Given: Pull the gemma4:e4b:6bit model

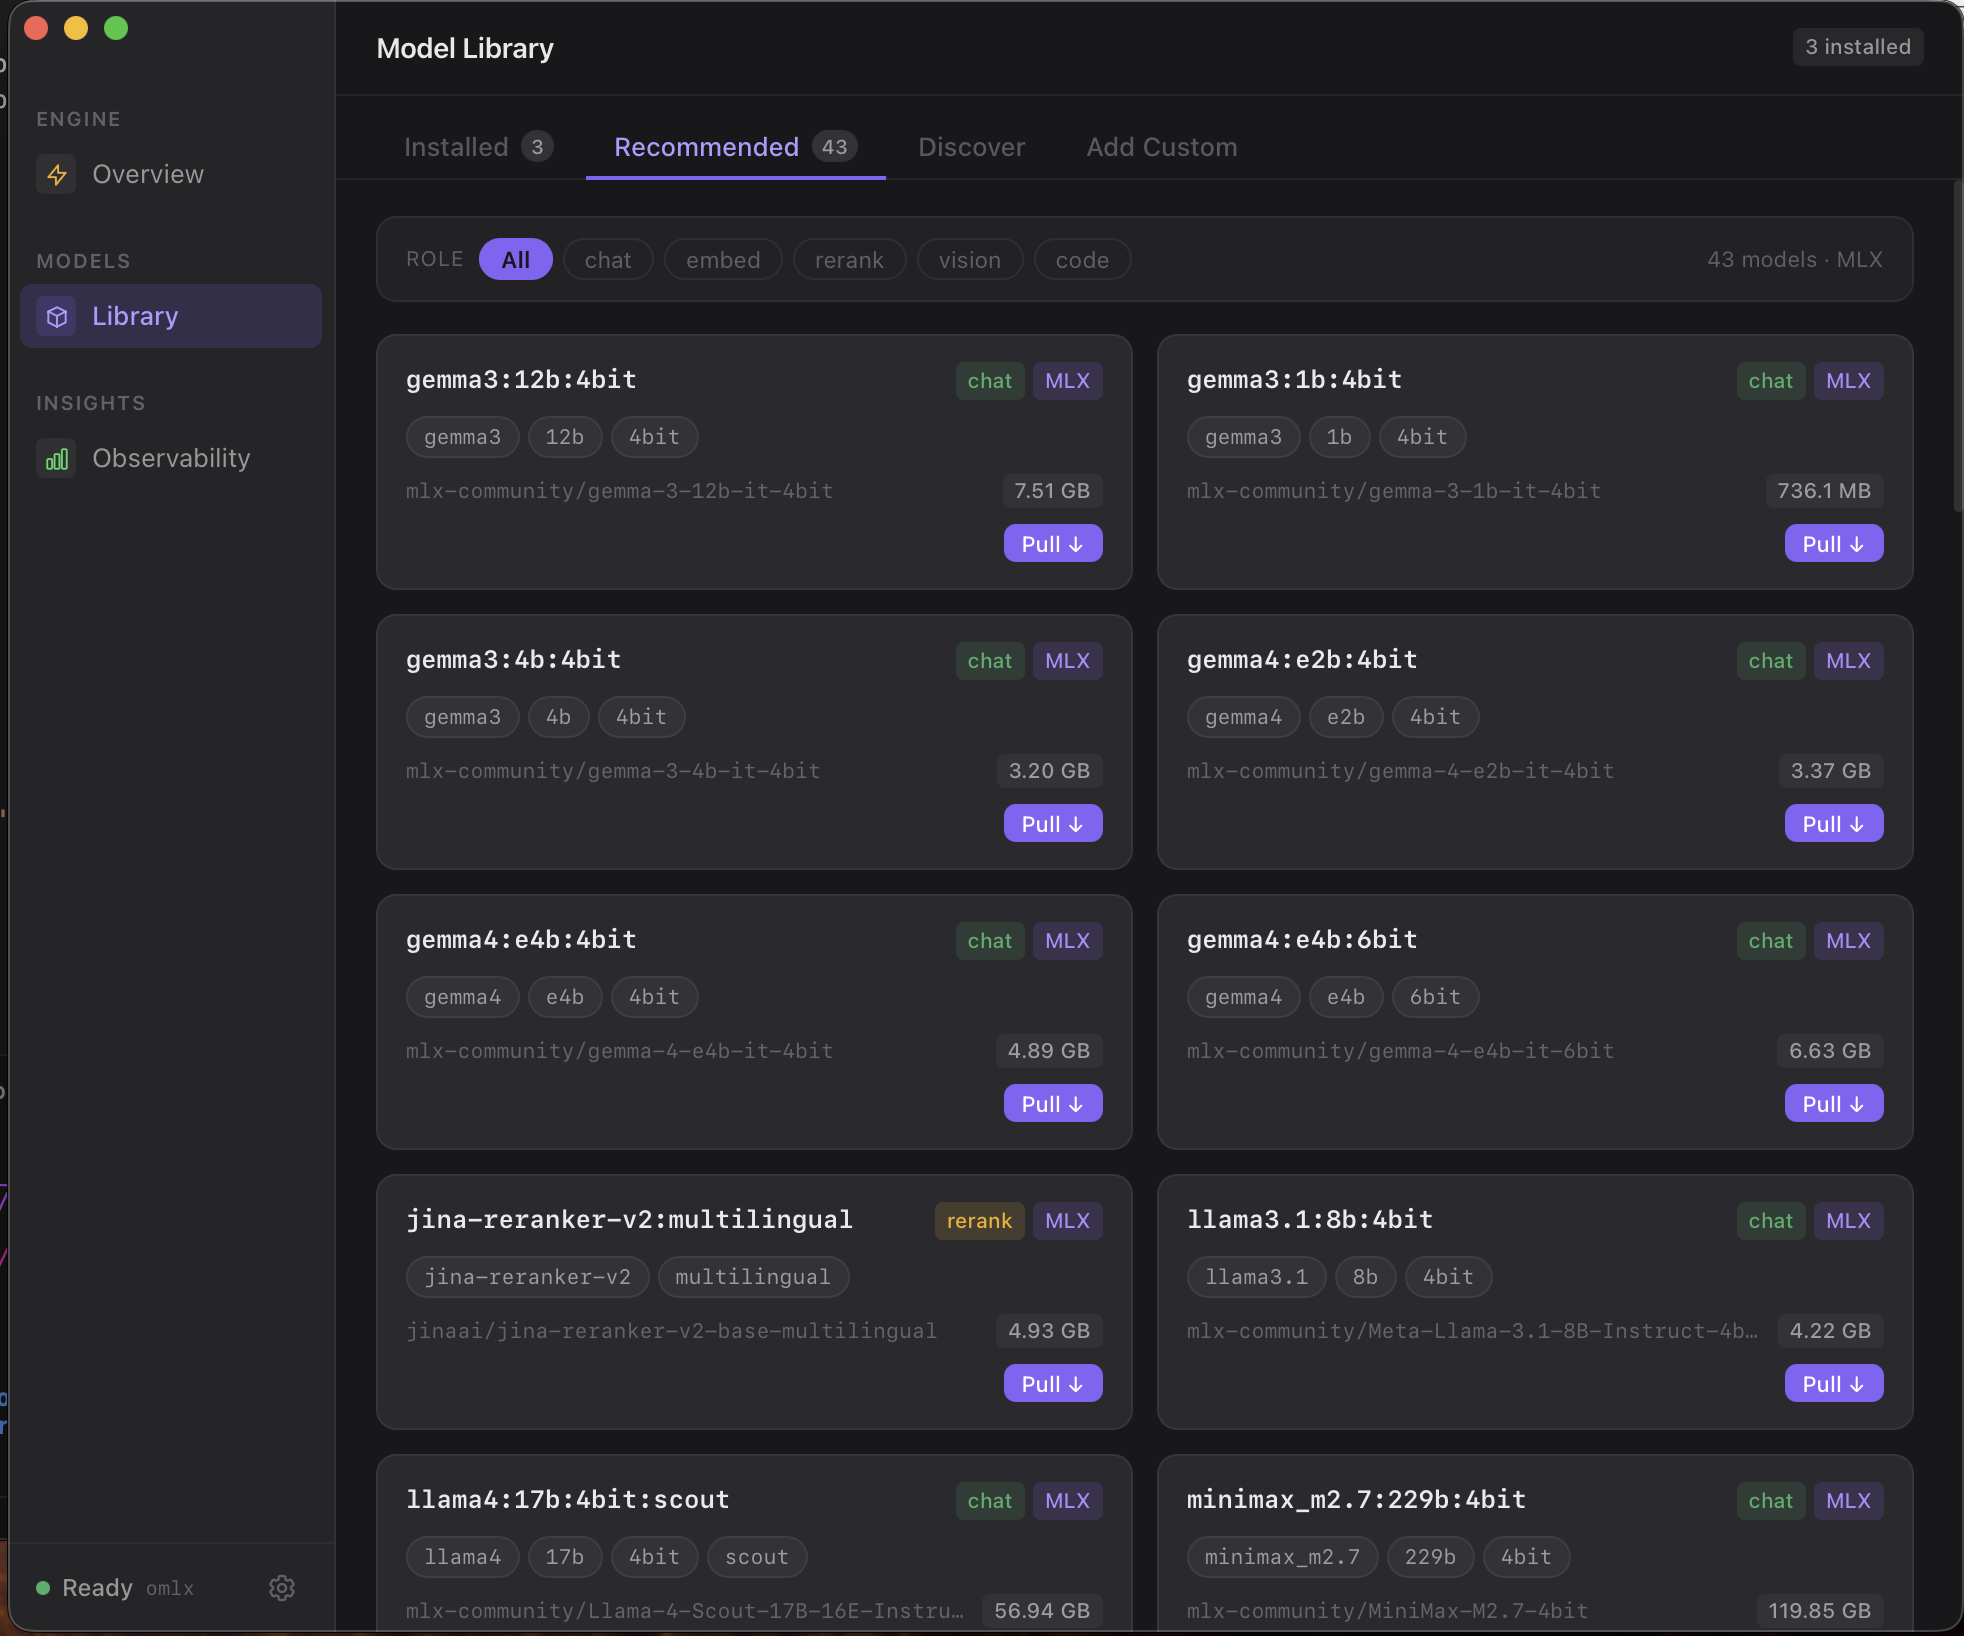Looking at the screenshot, I should [x=1834, y=1104].
